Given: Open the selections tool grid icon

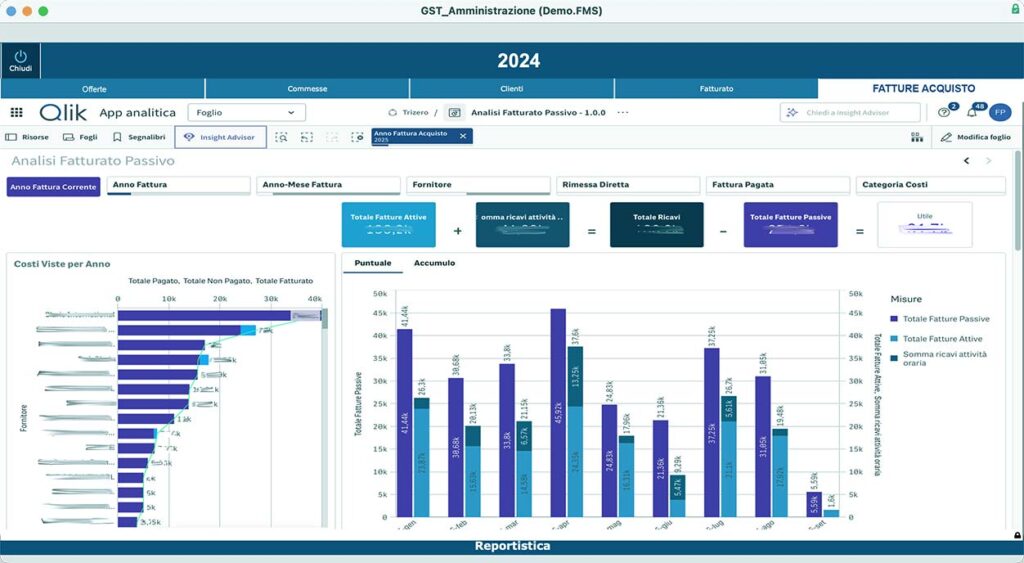Looking at the screenshot, I should [x=917, y=137].
